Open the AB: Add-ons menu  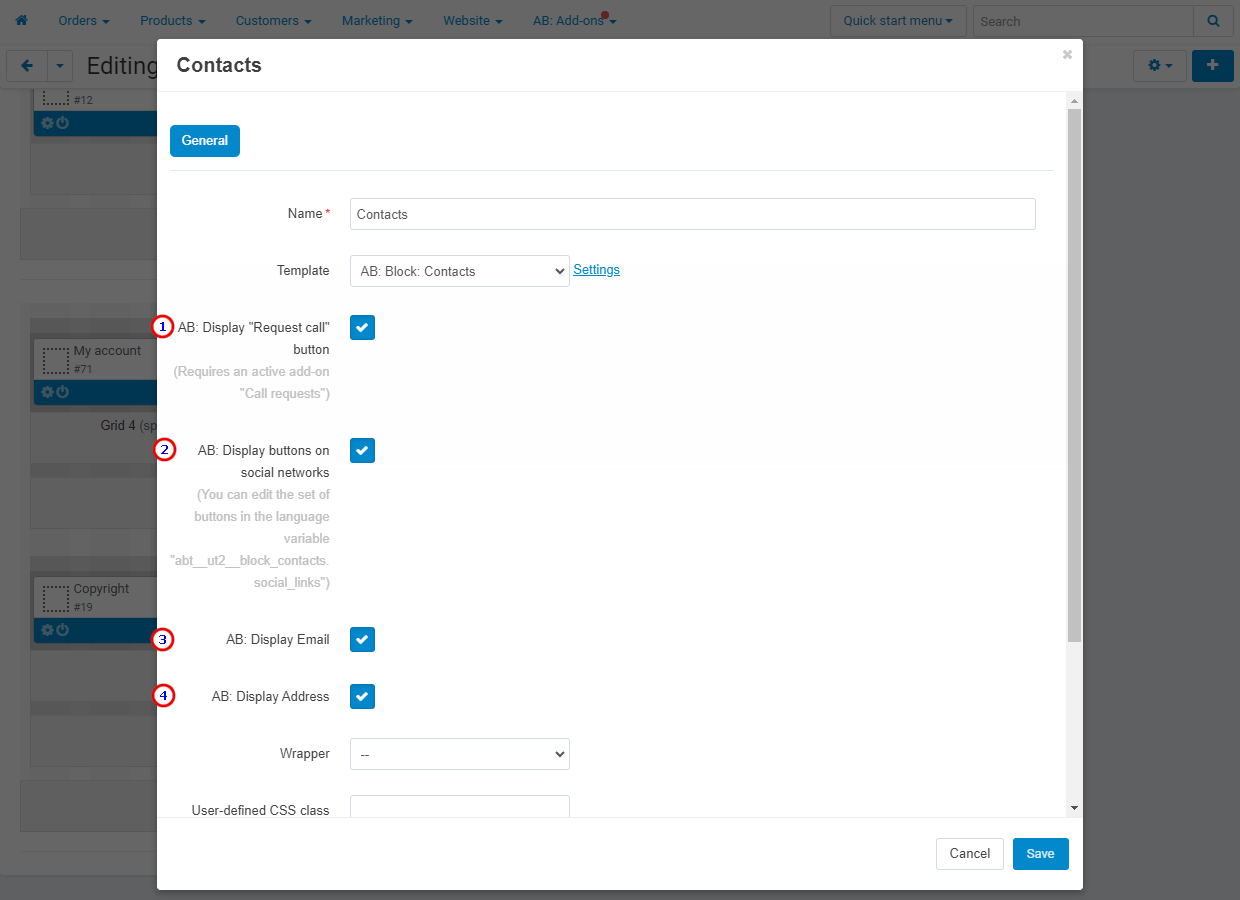pyautogui.click(x=575, y=21)
